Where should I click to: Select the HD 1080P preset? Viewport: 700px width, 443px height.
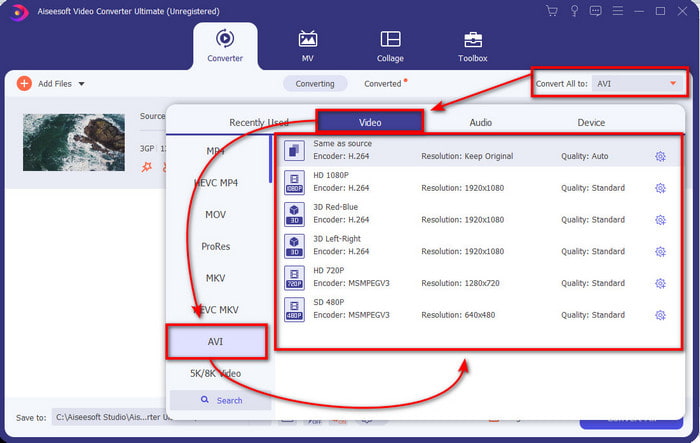tap(479, 182)
